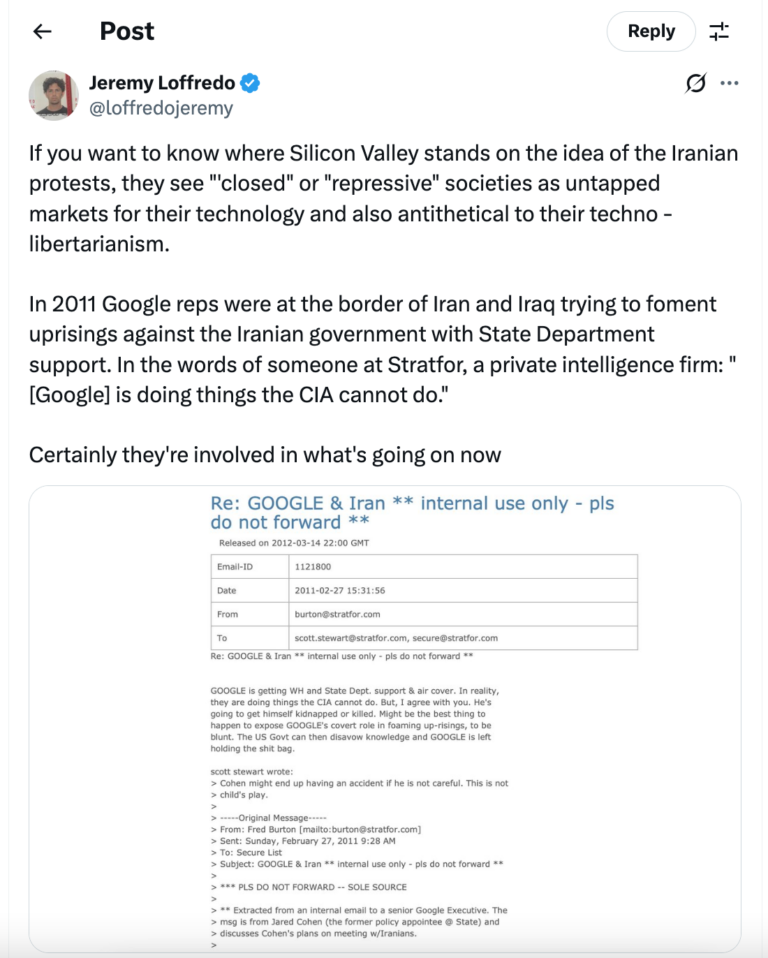Go back using the left arrow
This screenshot has height=958, width=768.
point(42,32)
